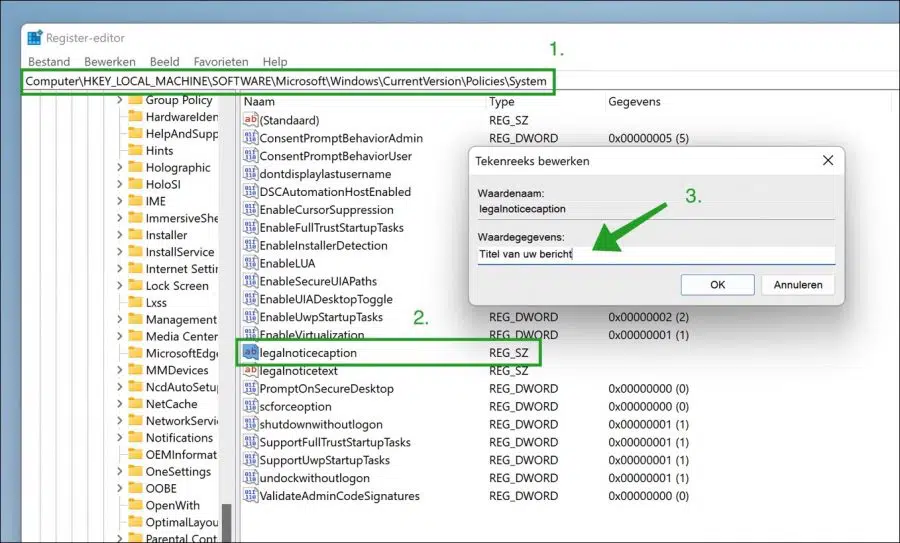Click the tree pane vertical scrollbar thumb
Screen dimensions: 900x543
click(x=227, y=522)
